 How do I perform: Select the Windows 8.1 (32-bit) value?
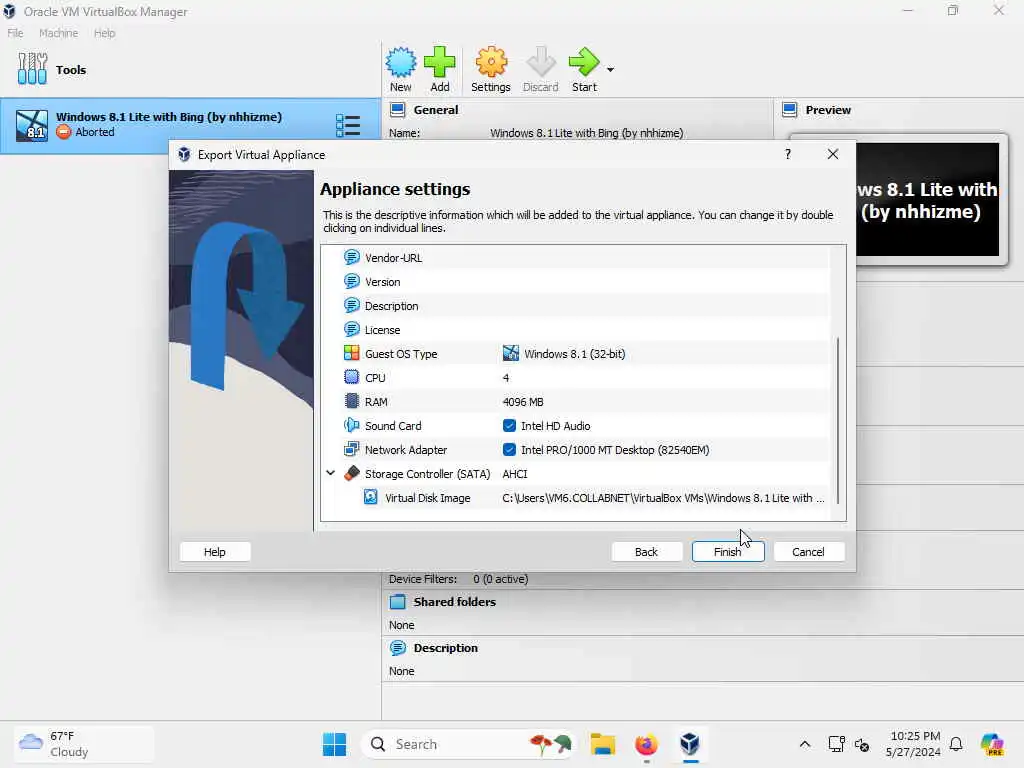574,354
